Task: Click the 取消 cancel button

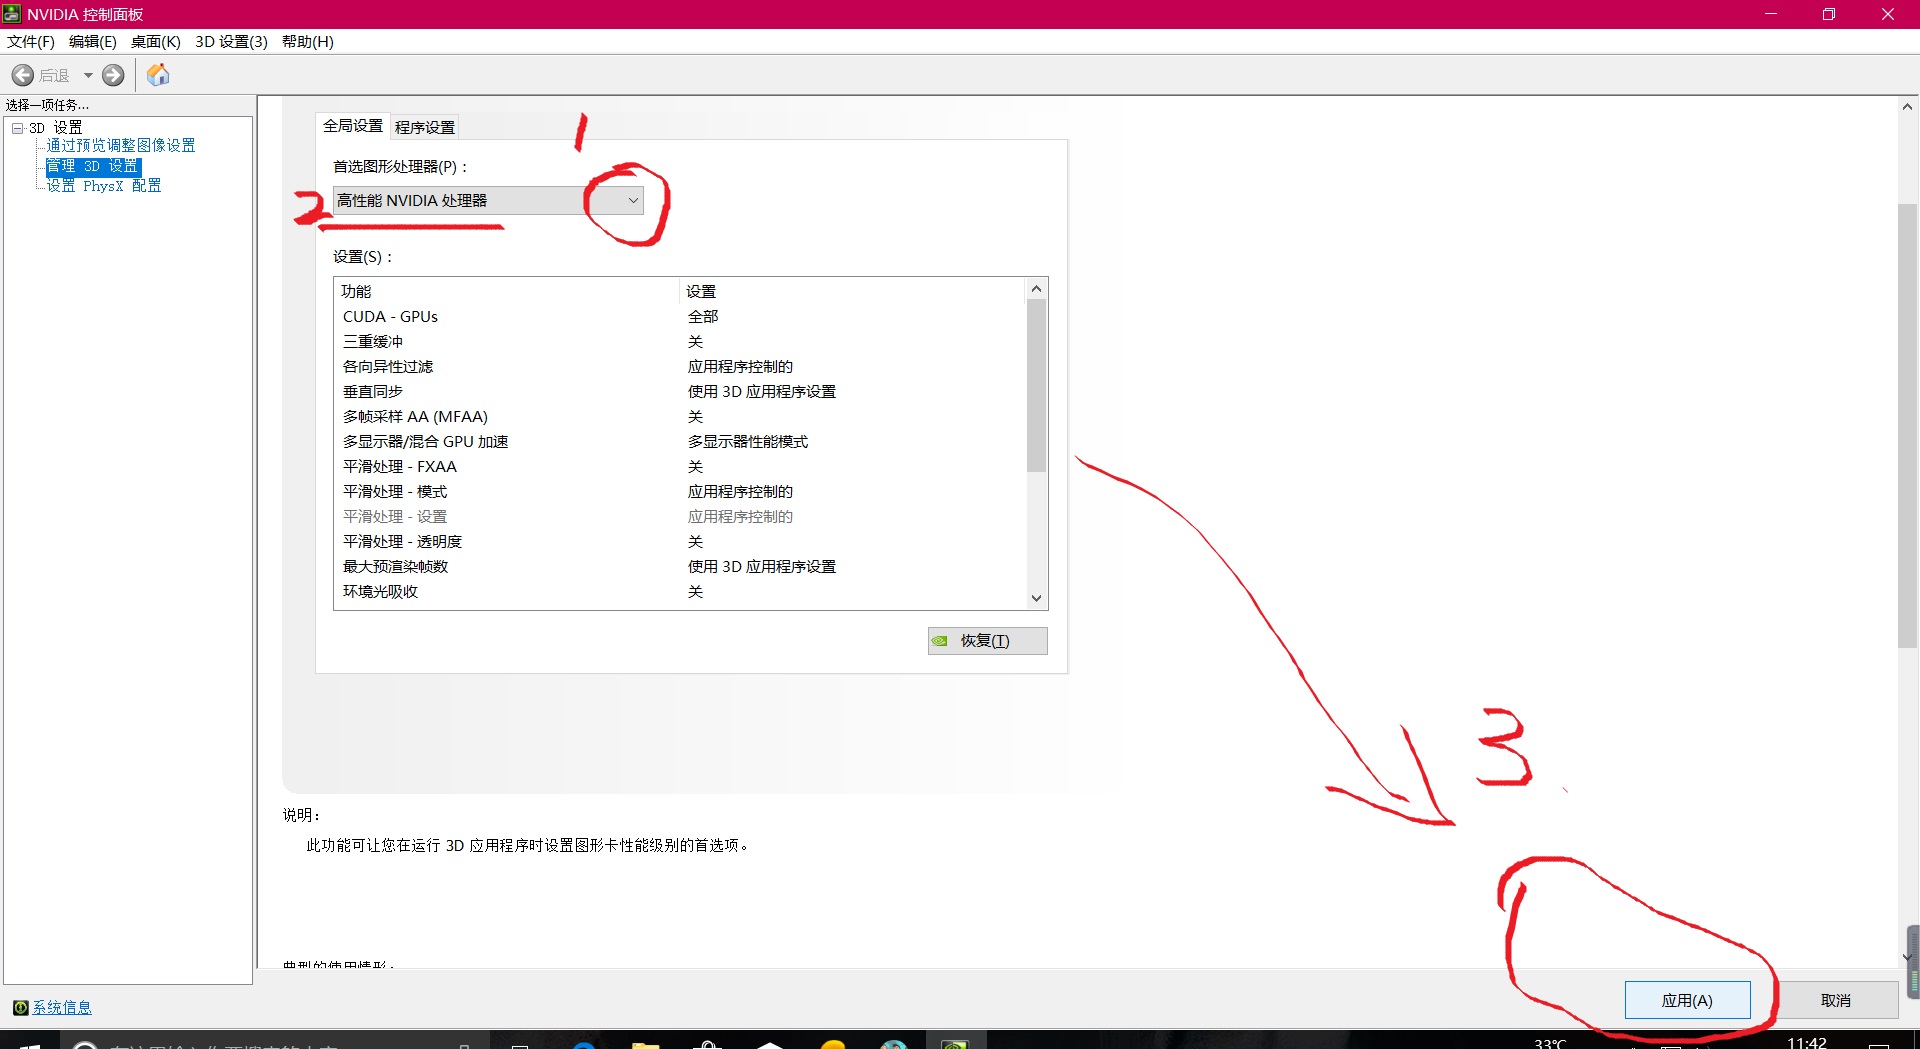Action: (x=1836, y=1000)
